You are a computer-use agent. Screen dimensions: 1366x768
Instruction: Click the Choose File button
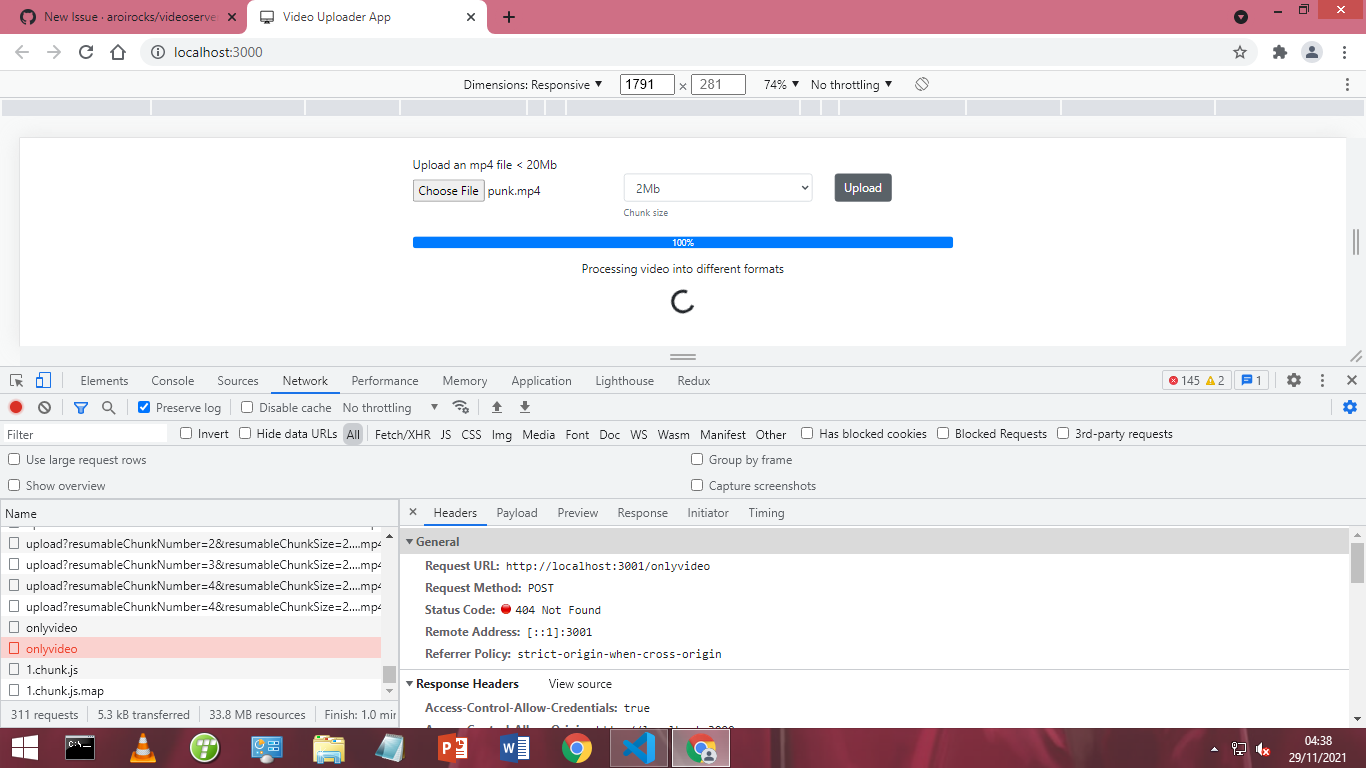[449, 191]
